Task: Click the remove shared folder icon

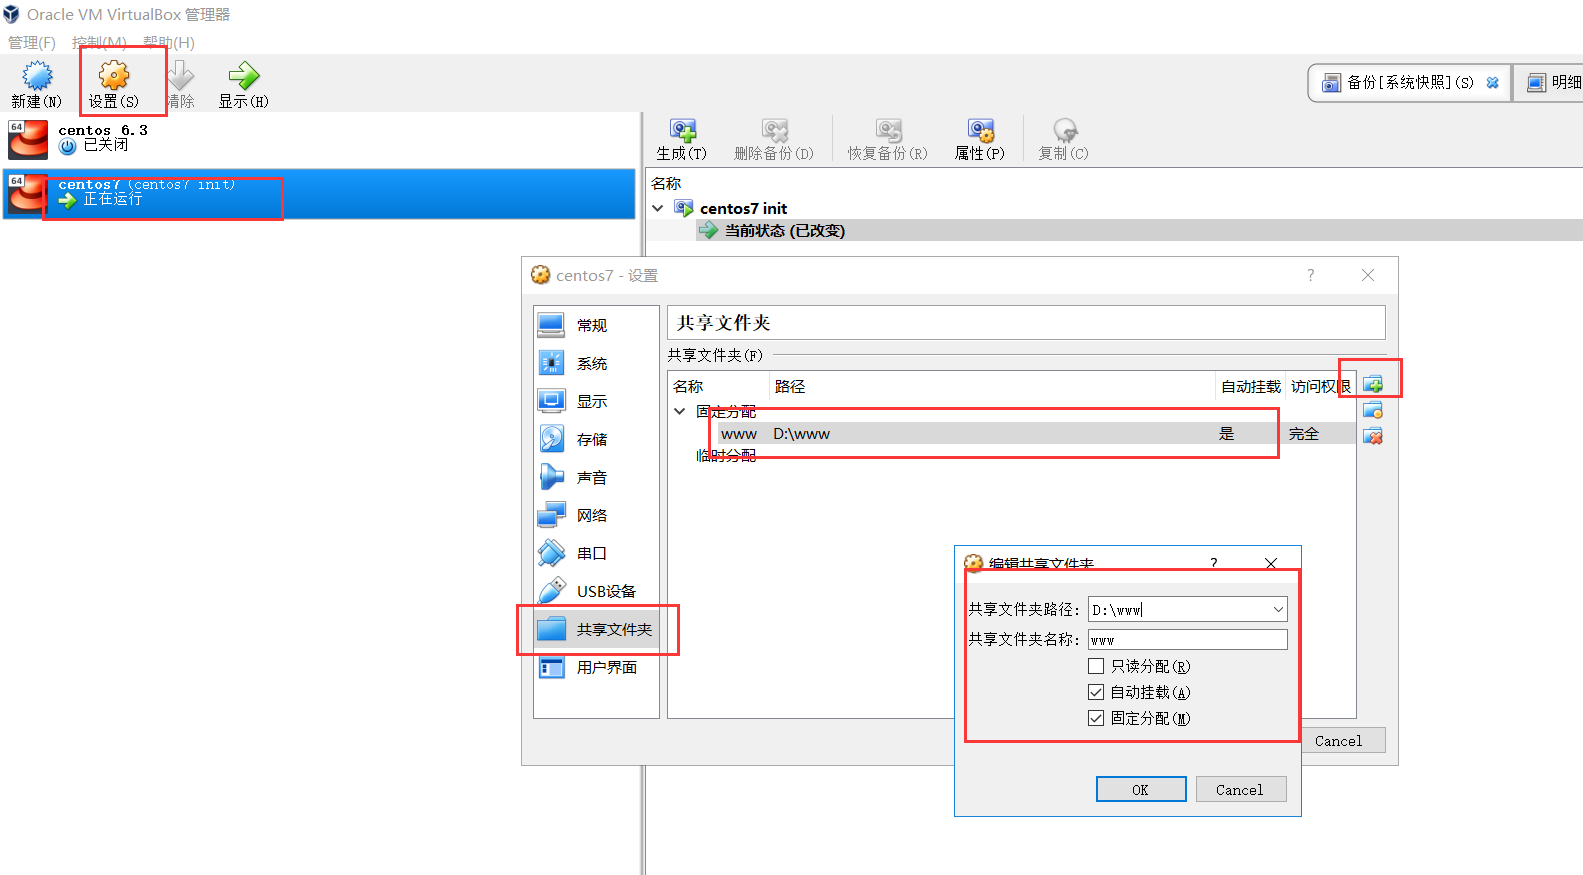Action: [x=1373, y=436]
